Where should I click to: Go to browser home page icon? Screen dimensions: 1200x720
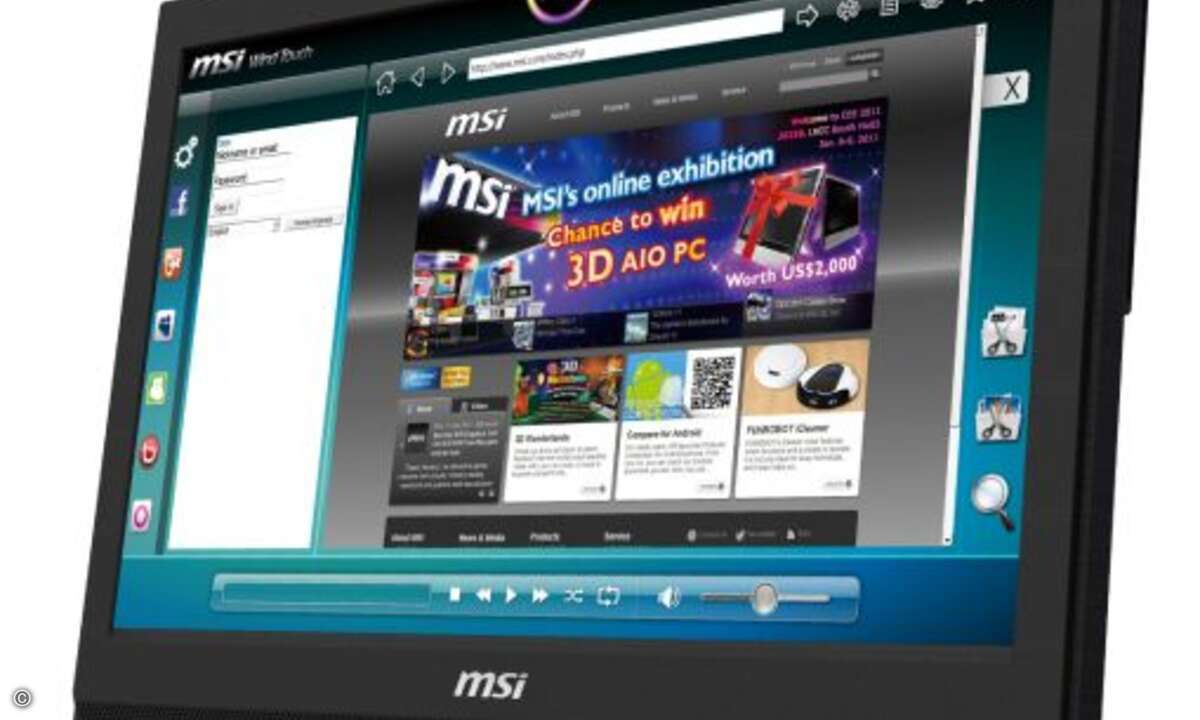click(386, 82)
